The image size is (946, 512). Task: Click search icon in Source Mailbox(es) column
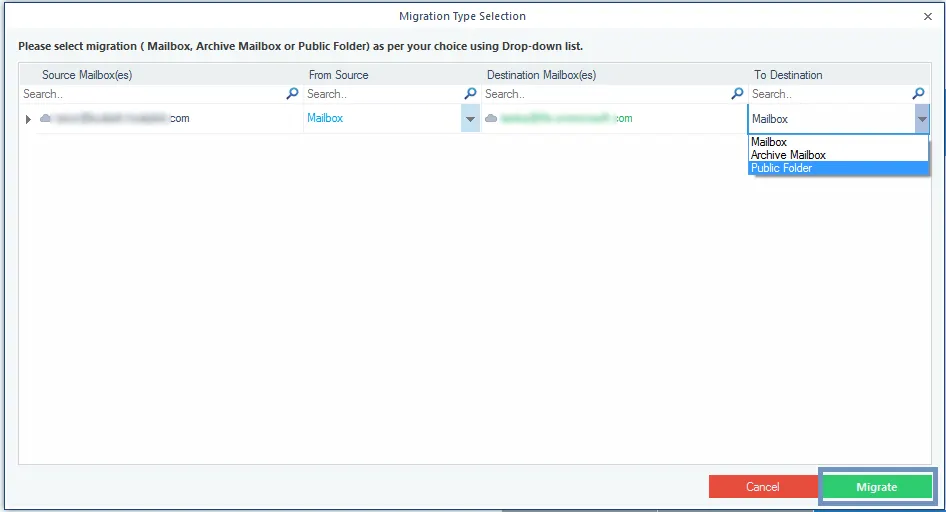tap(292, 93)
